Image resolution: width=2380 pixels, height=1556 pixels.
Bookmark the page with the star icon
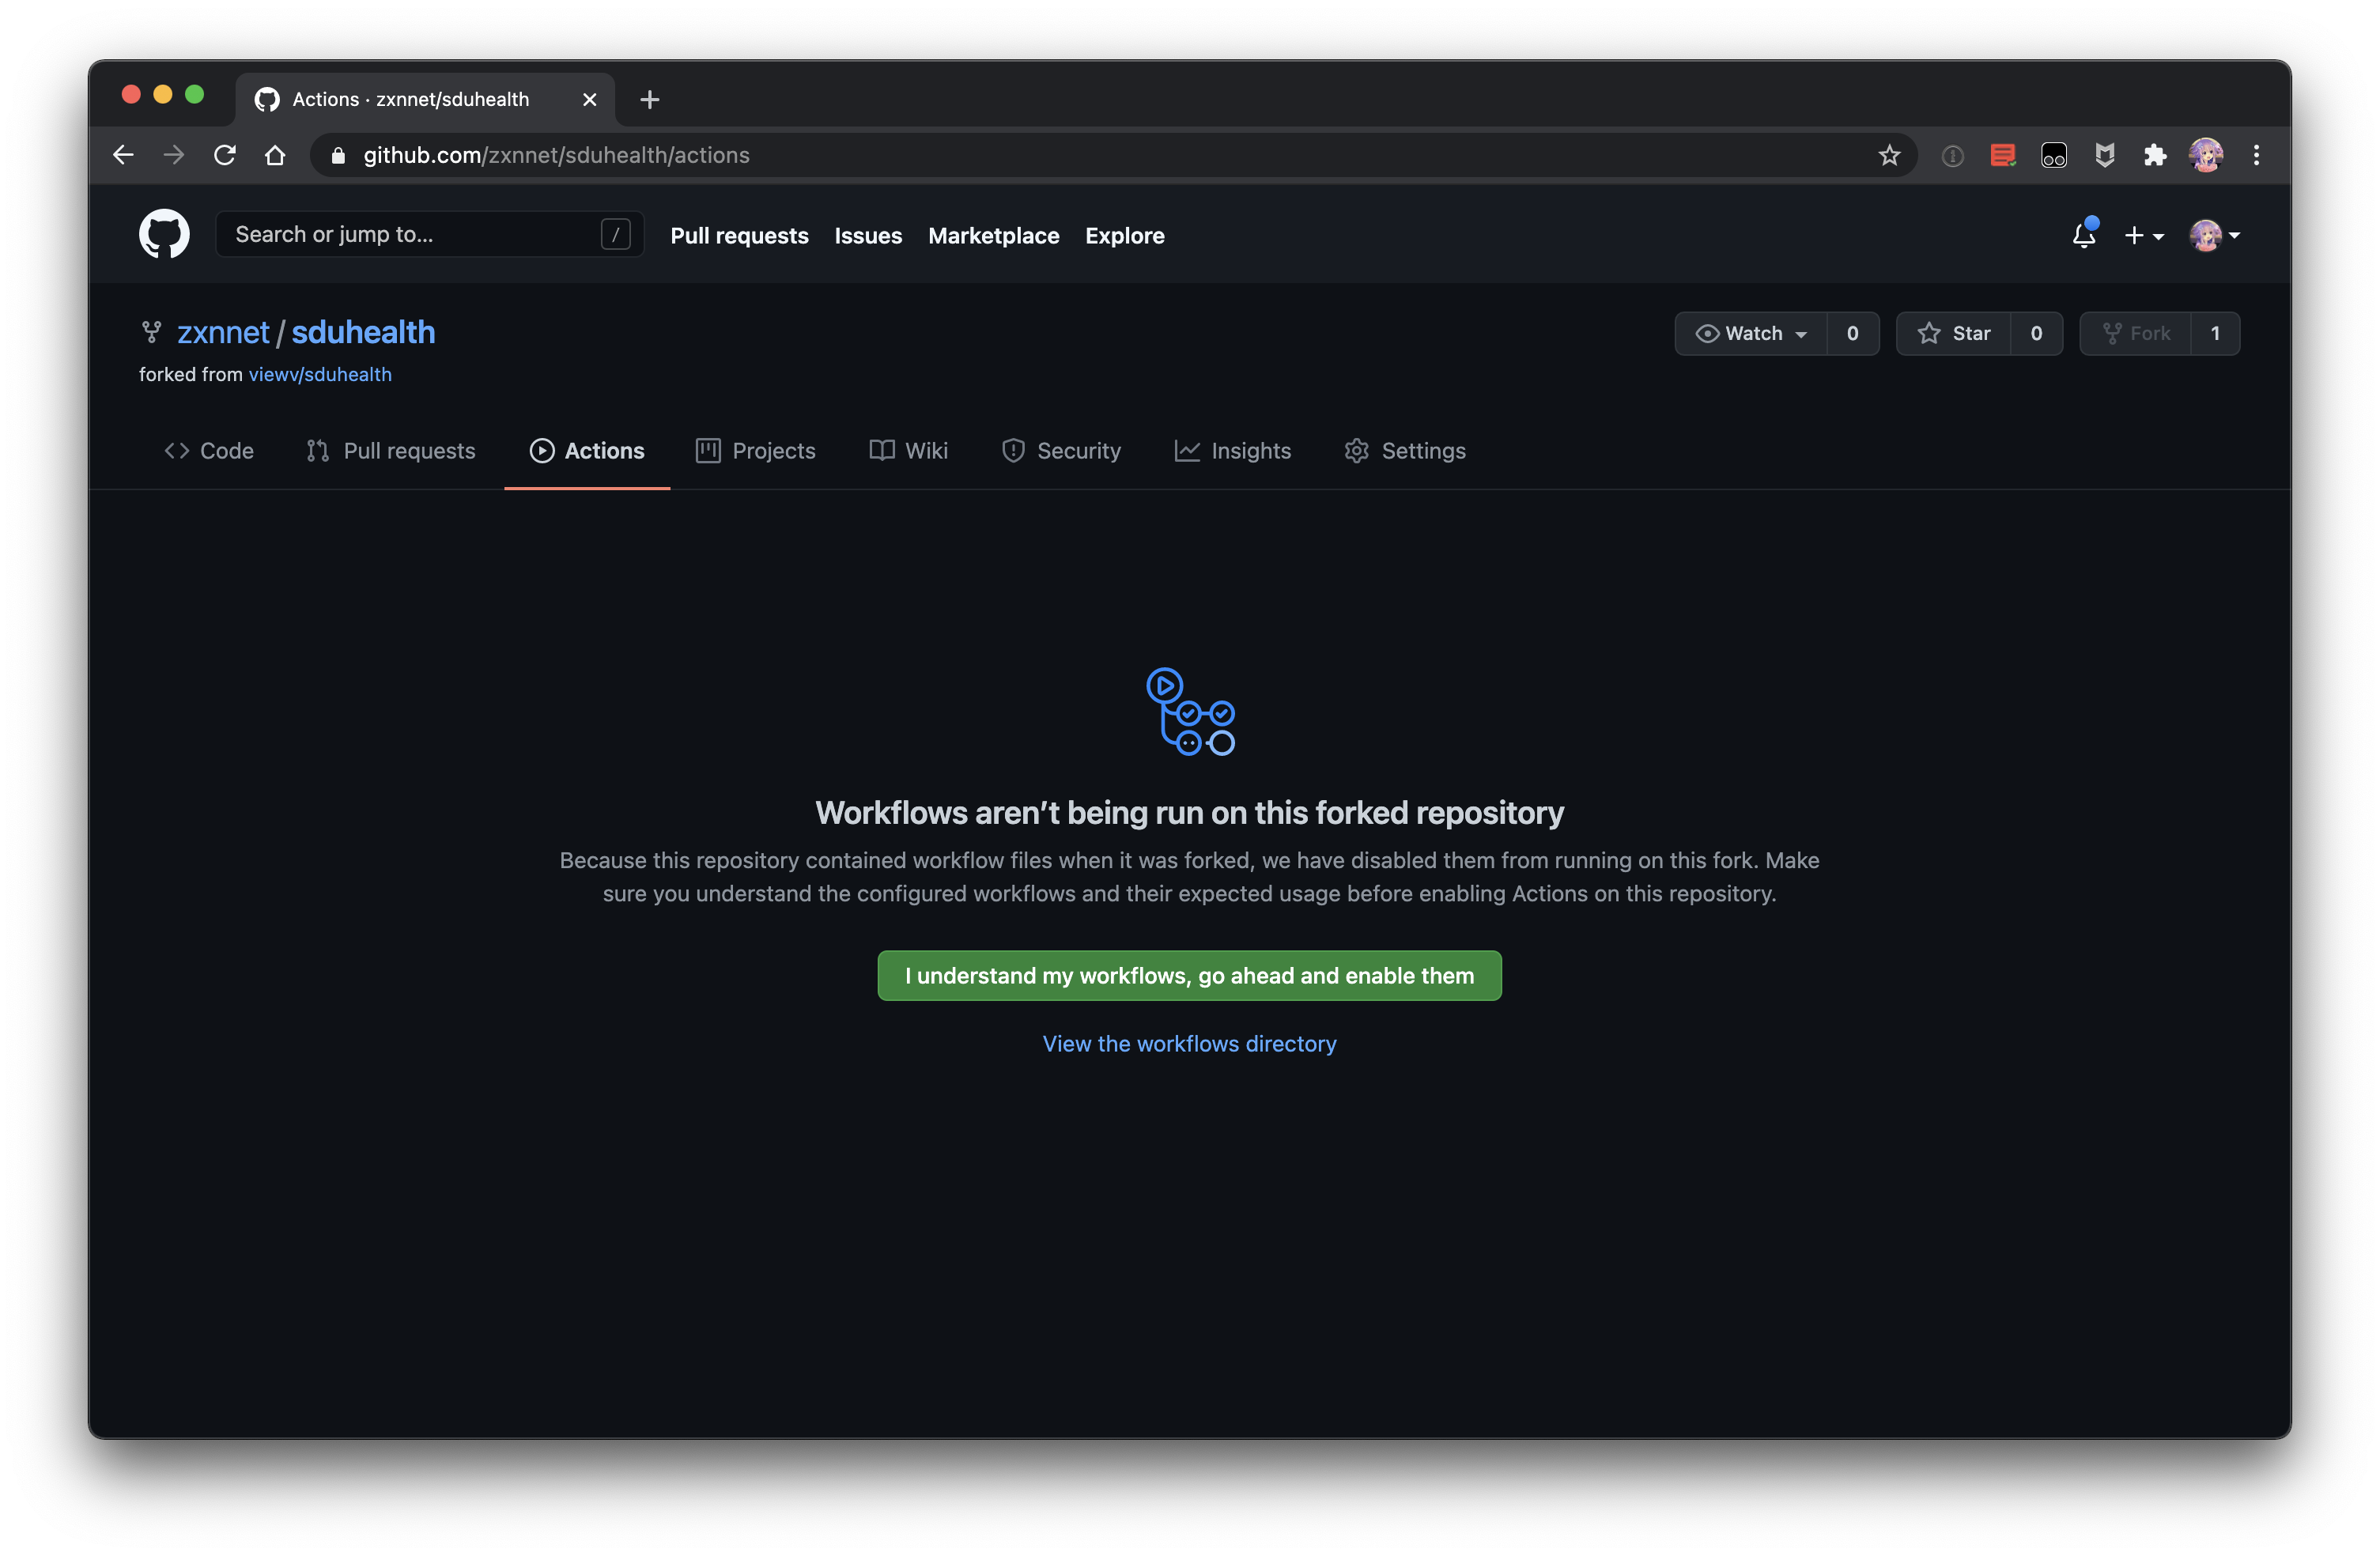coord(1889,155)
